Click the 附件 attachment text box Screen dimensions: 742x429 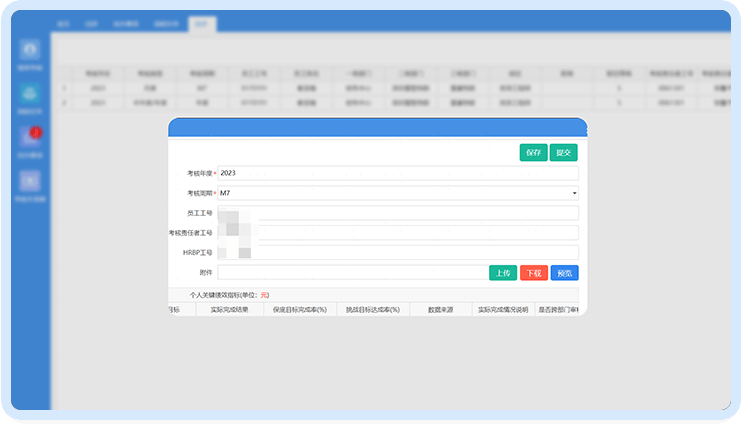[x=352, y=273]
